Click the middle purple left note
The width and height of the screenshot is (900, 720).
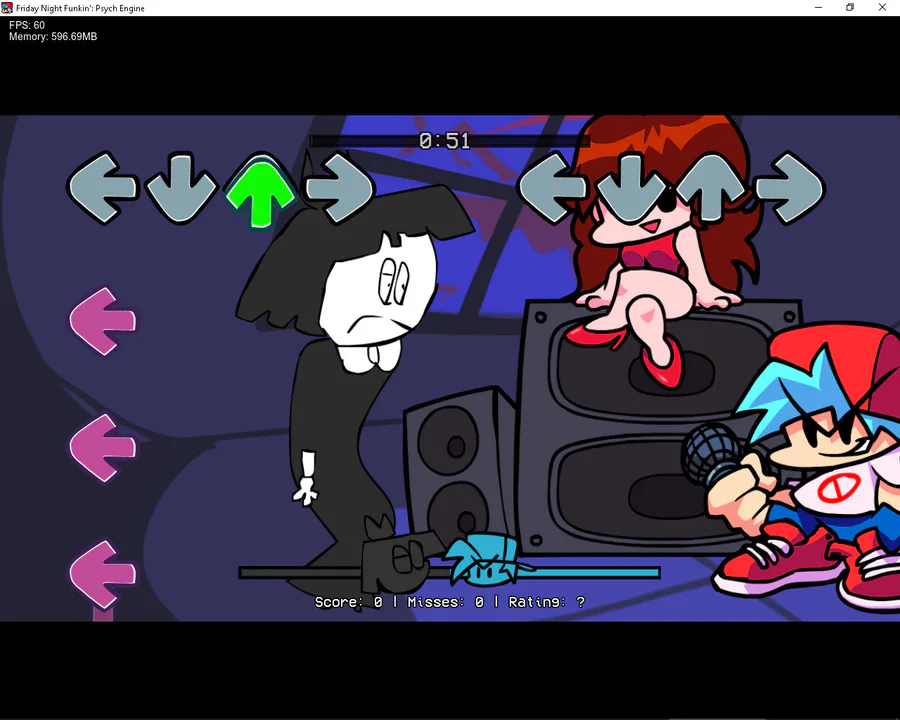coord(103,448)
